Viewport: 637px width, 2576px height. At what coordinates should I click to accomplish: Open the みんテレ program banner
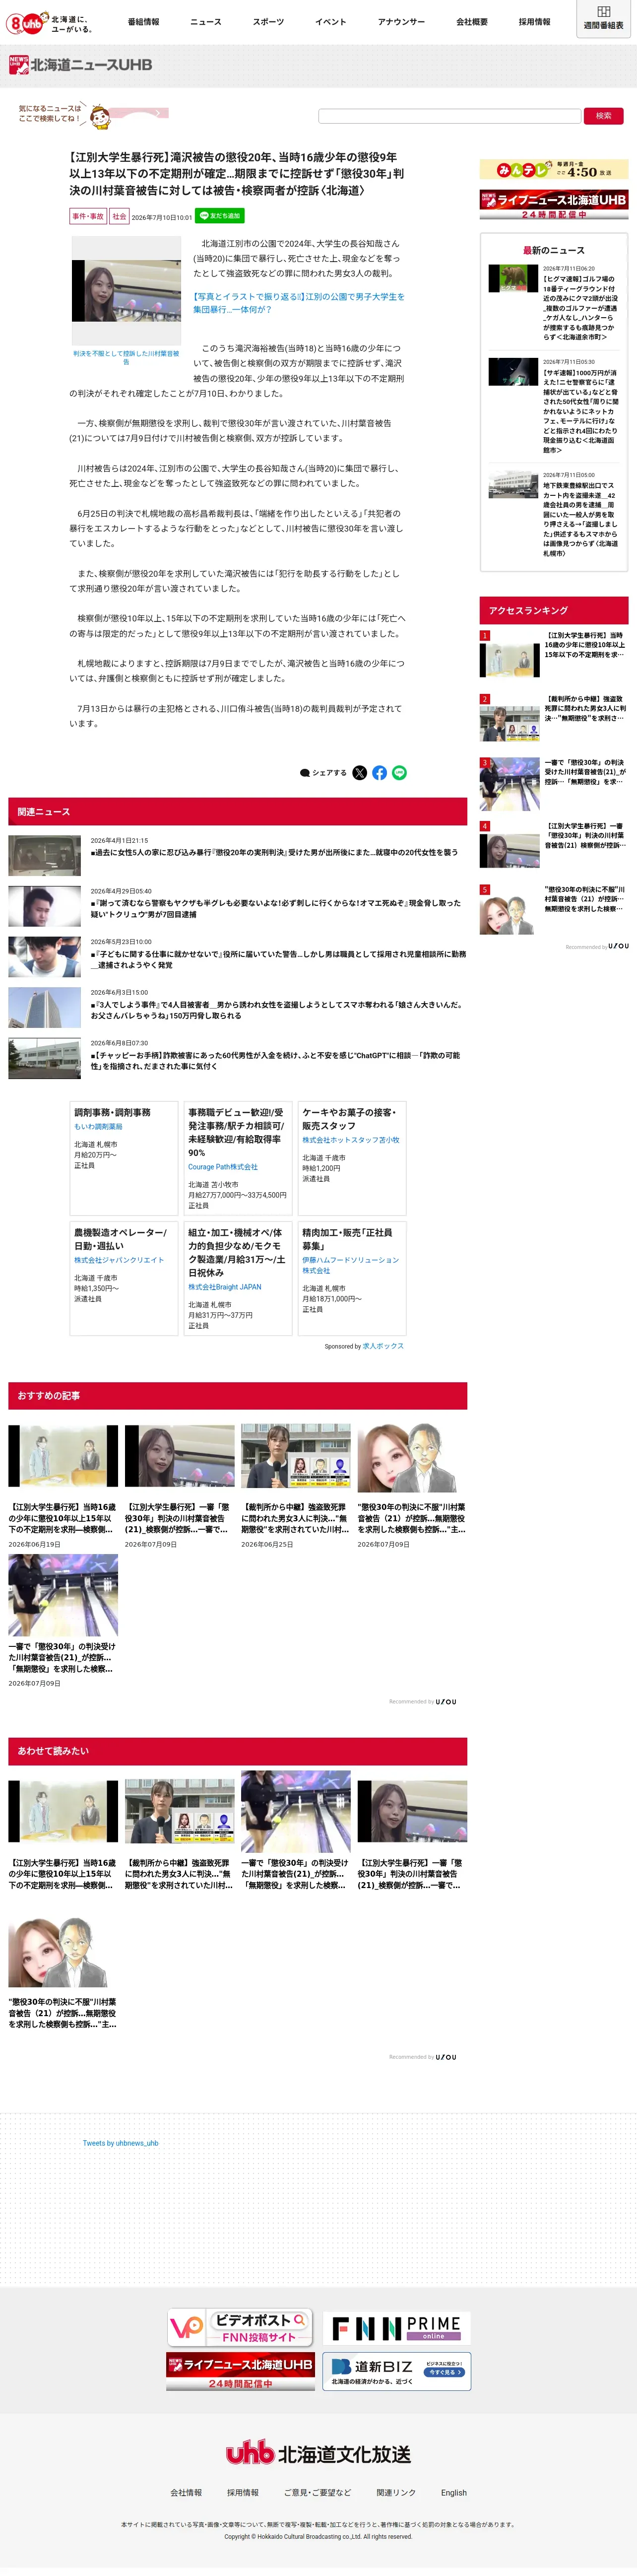[x=554, y=170]
